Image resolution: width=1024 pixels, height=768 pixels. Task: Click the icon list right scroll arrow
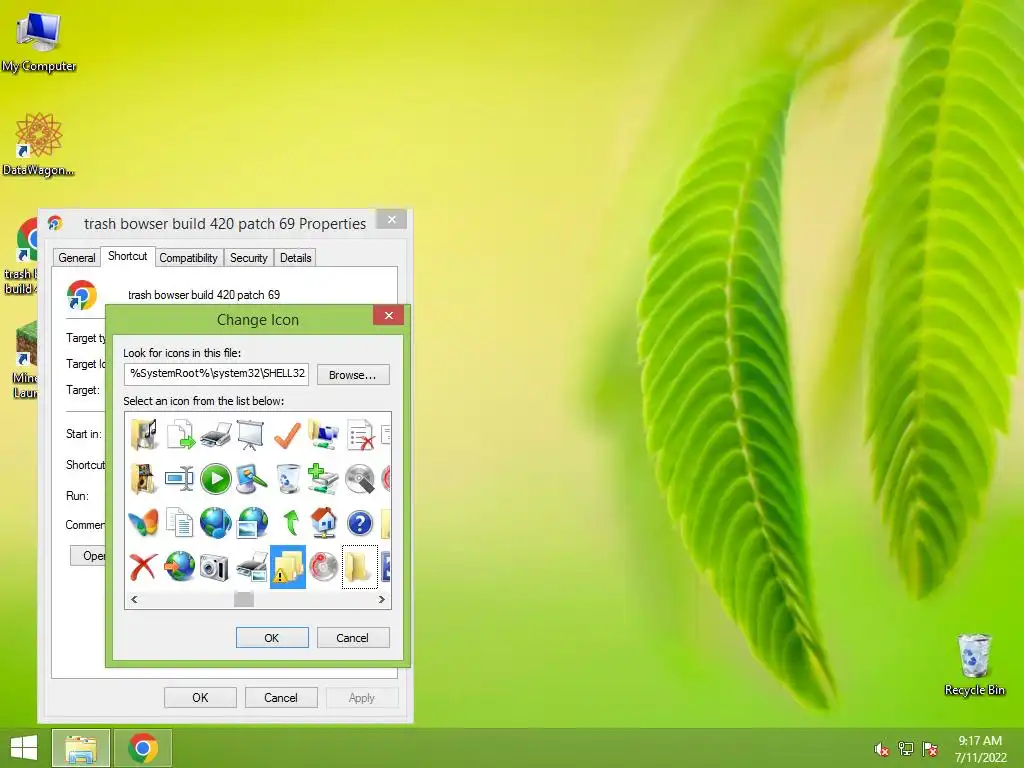381,599
